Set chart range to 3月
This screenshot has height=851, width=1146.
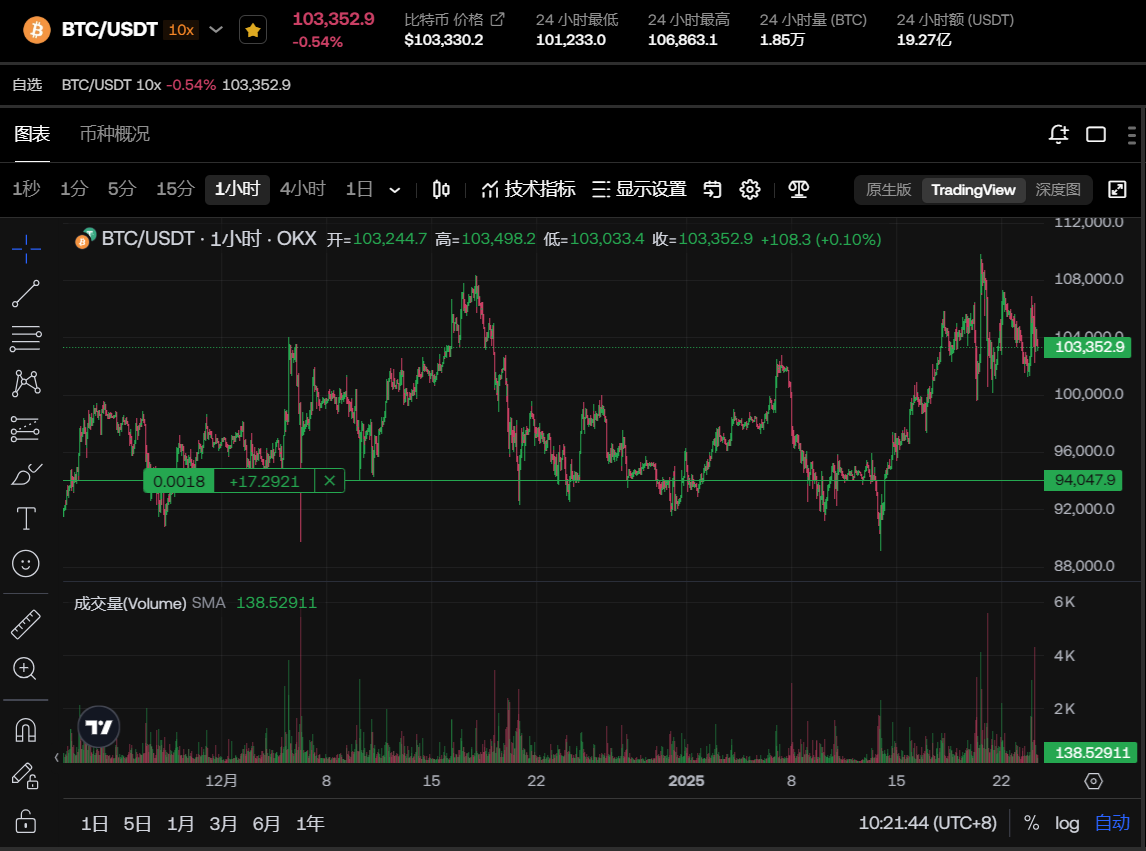pos(223,824)
